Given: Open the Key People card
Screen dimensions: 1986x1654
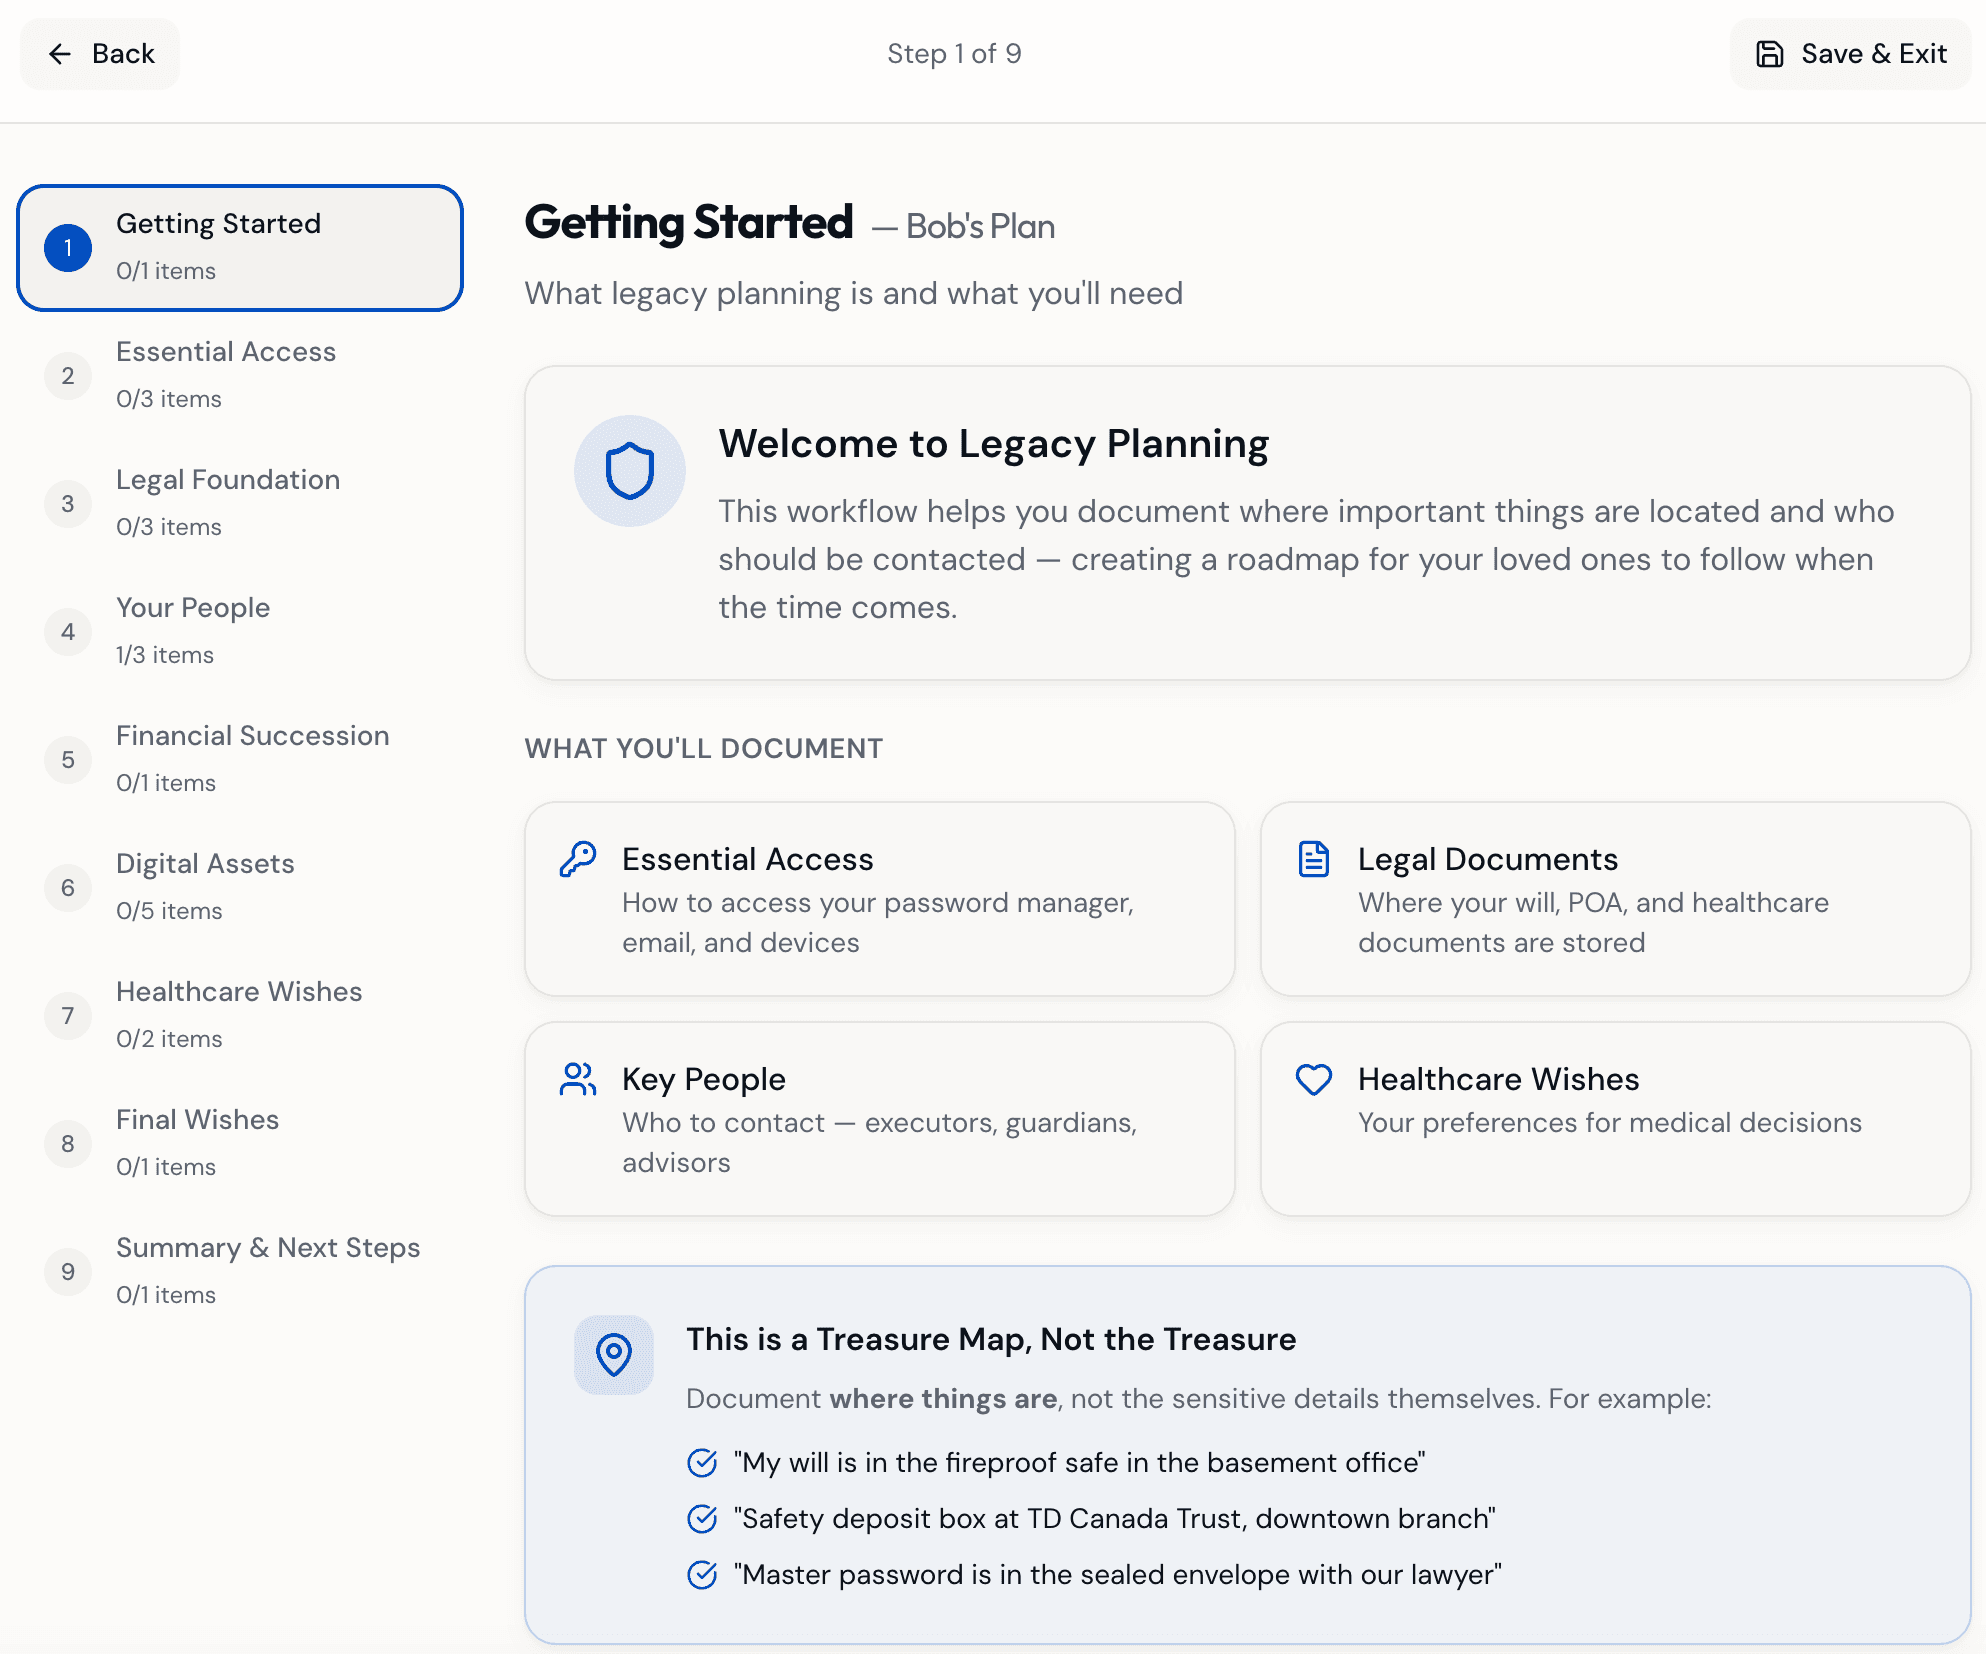Looking at the screenshot, I should [x=879, y=1119].
